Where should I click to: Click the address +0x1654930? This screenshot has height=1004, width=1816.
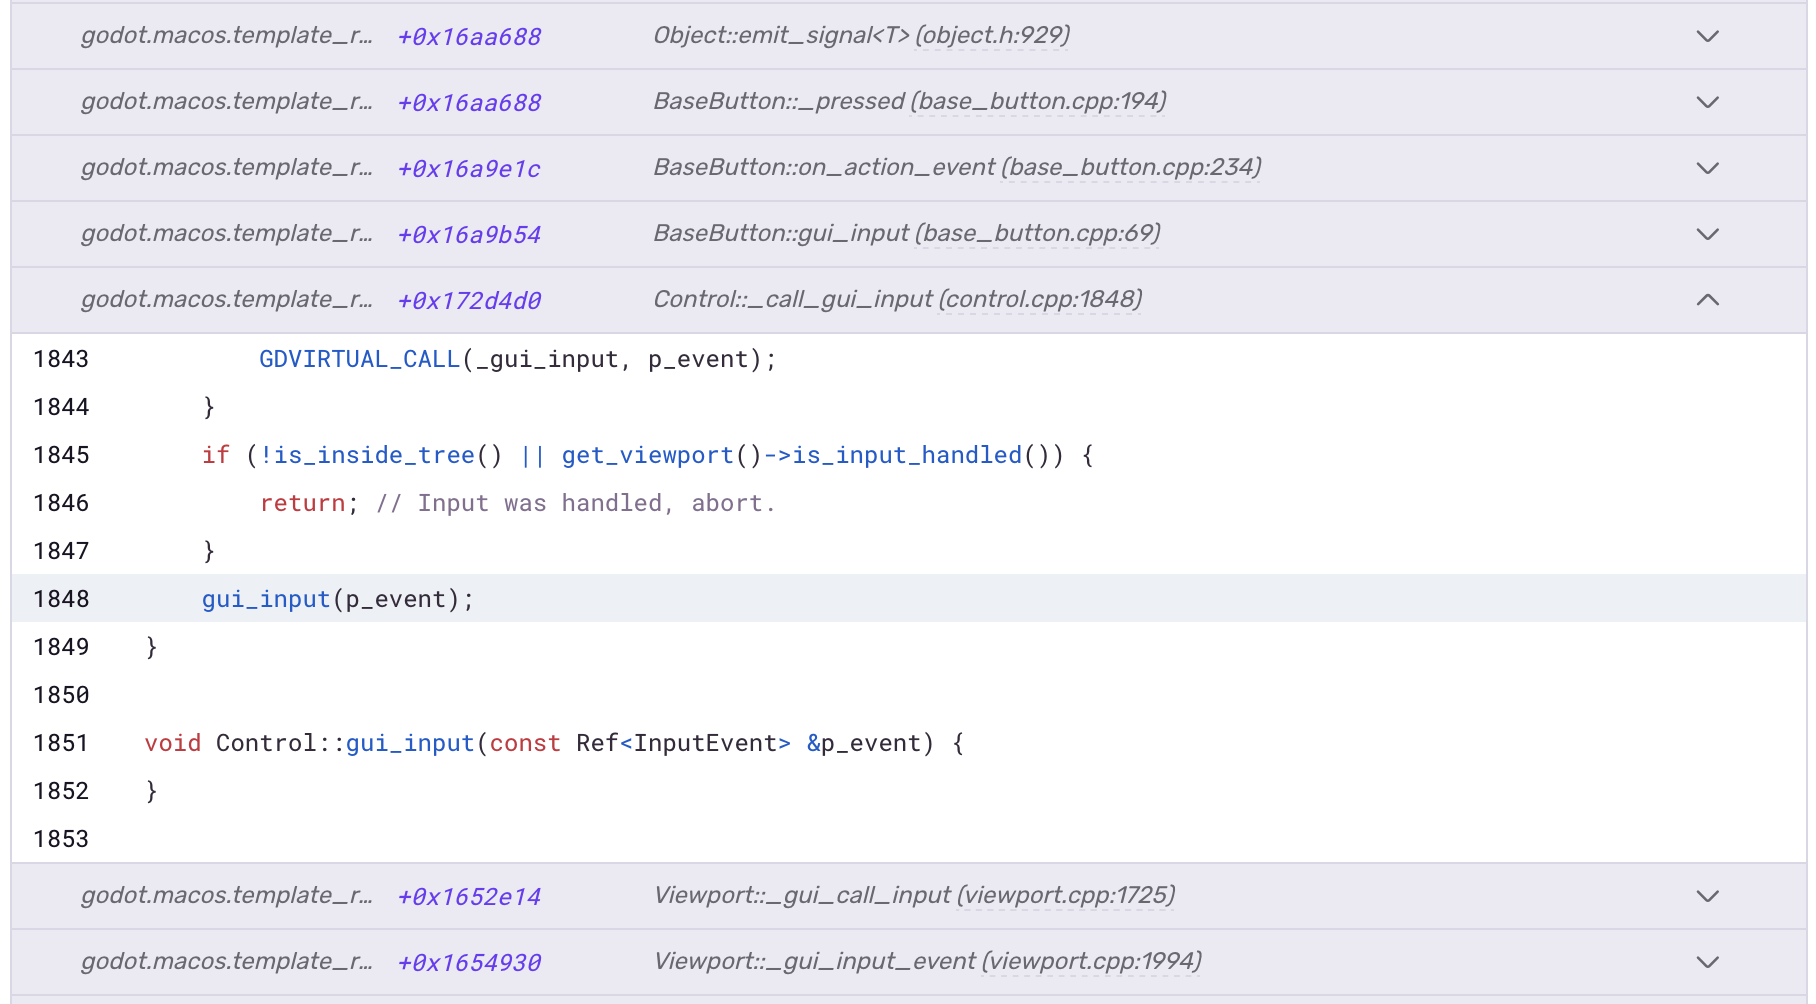tap(469, 963)
